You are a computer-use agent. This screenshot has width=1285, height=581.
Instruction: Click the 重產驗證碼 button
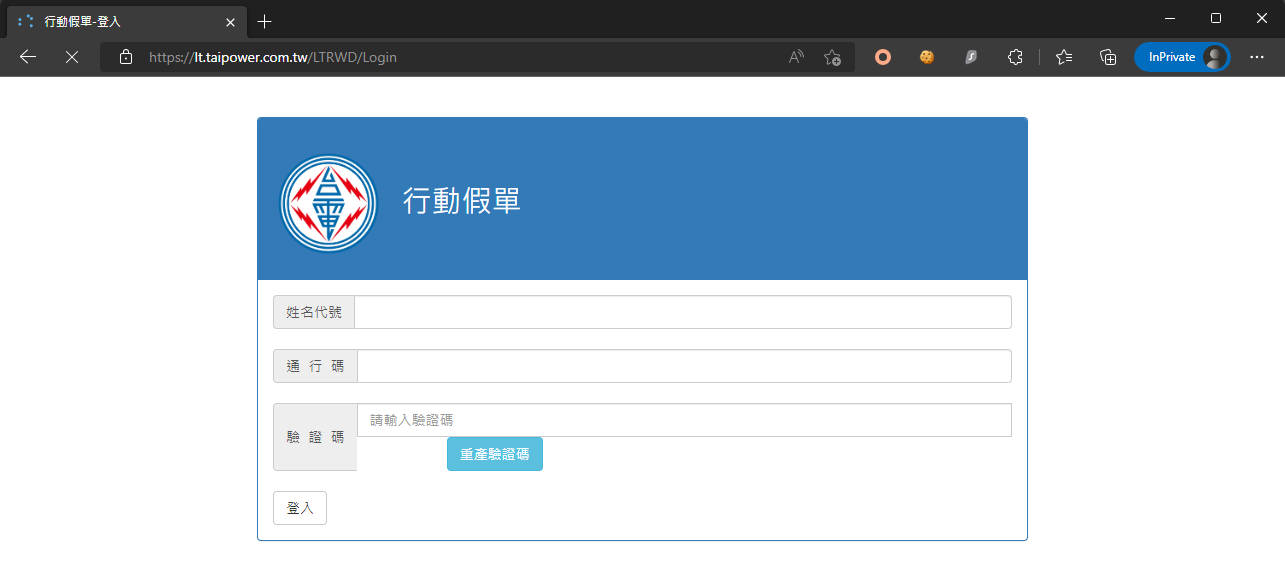point(495,454)
